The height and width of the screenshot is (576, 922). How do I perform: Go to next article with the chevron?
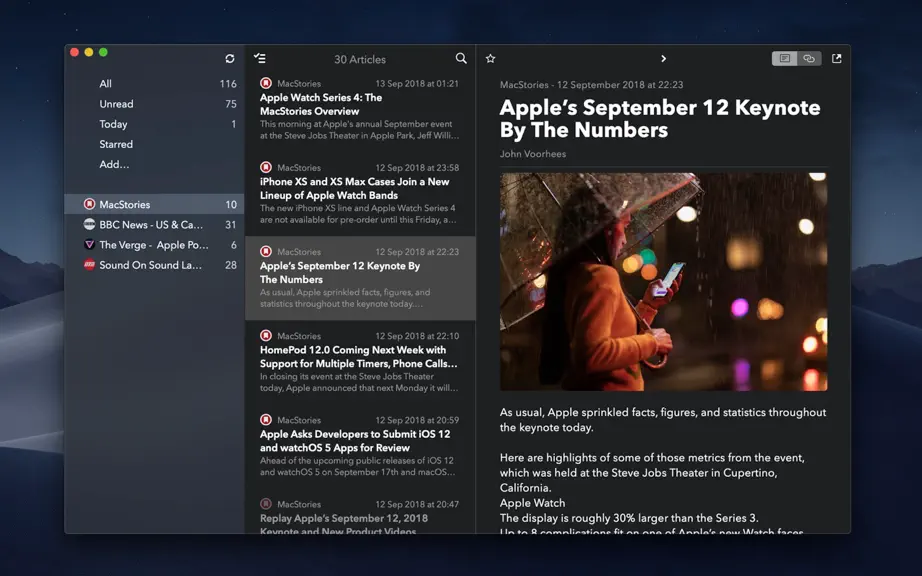[x=663, y=58]
